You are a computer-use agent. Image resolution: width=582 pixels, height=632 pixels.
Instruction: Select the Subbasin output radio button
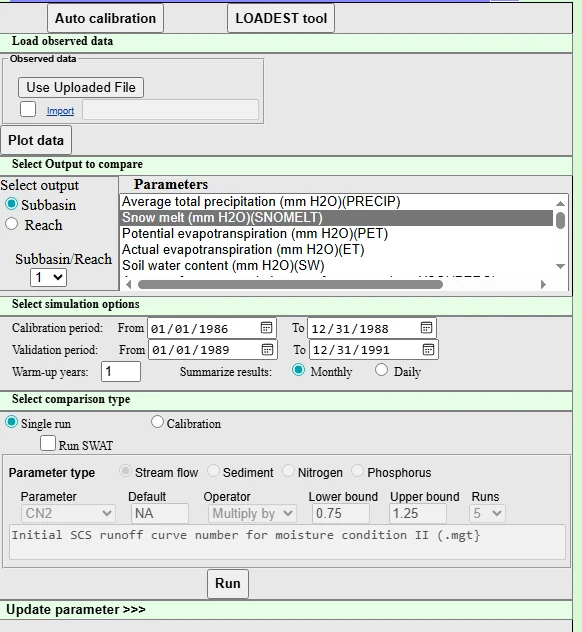pos(11,204)
